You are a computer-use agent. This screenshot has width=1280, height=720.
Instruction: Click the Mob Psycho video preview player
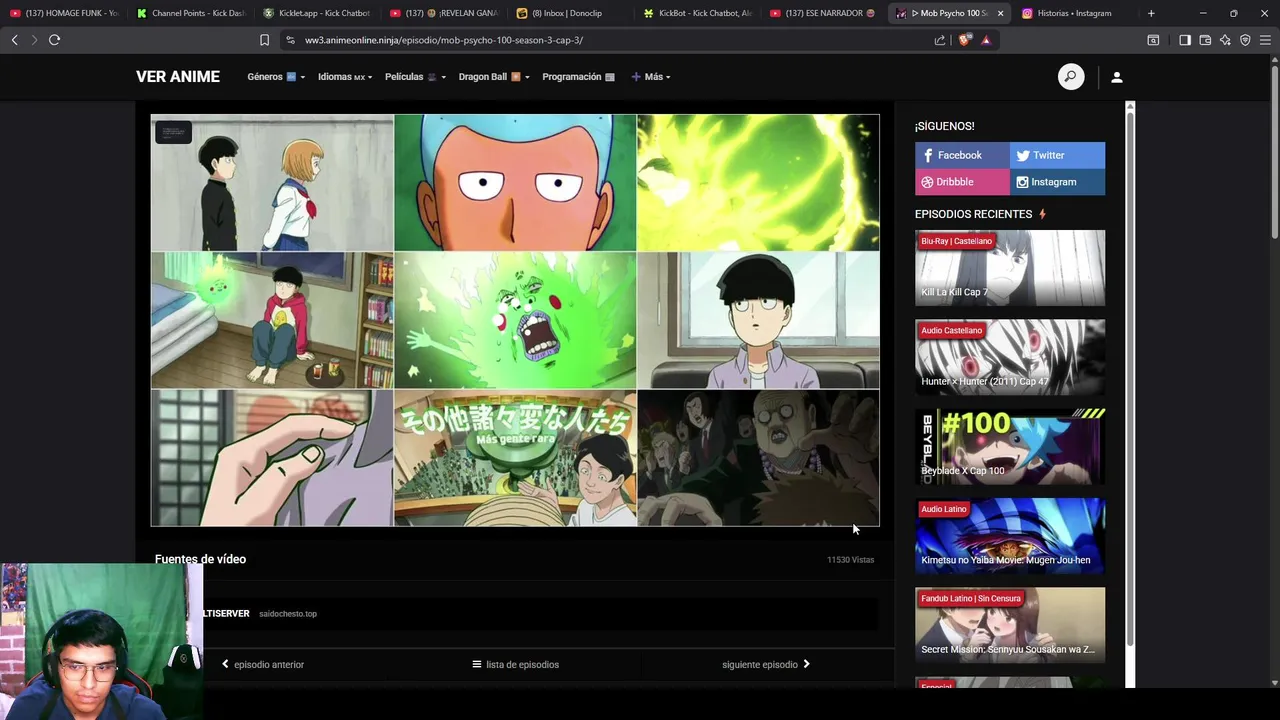515,320
